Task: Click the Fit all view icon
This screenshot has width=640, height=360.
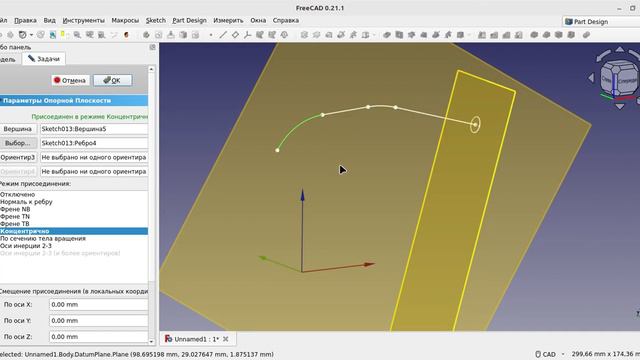Action: click(x=1, y=35)
